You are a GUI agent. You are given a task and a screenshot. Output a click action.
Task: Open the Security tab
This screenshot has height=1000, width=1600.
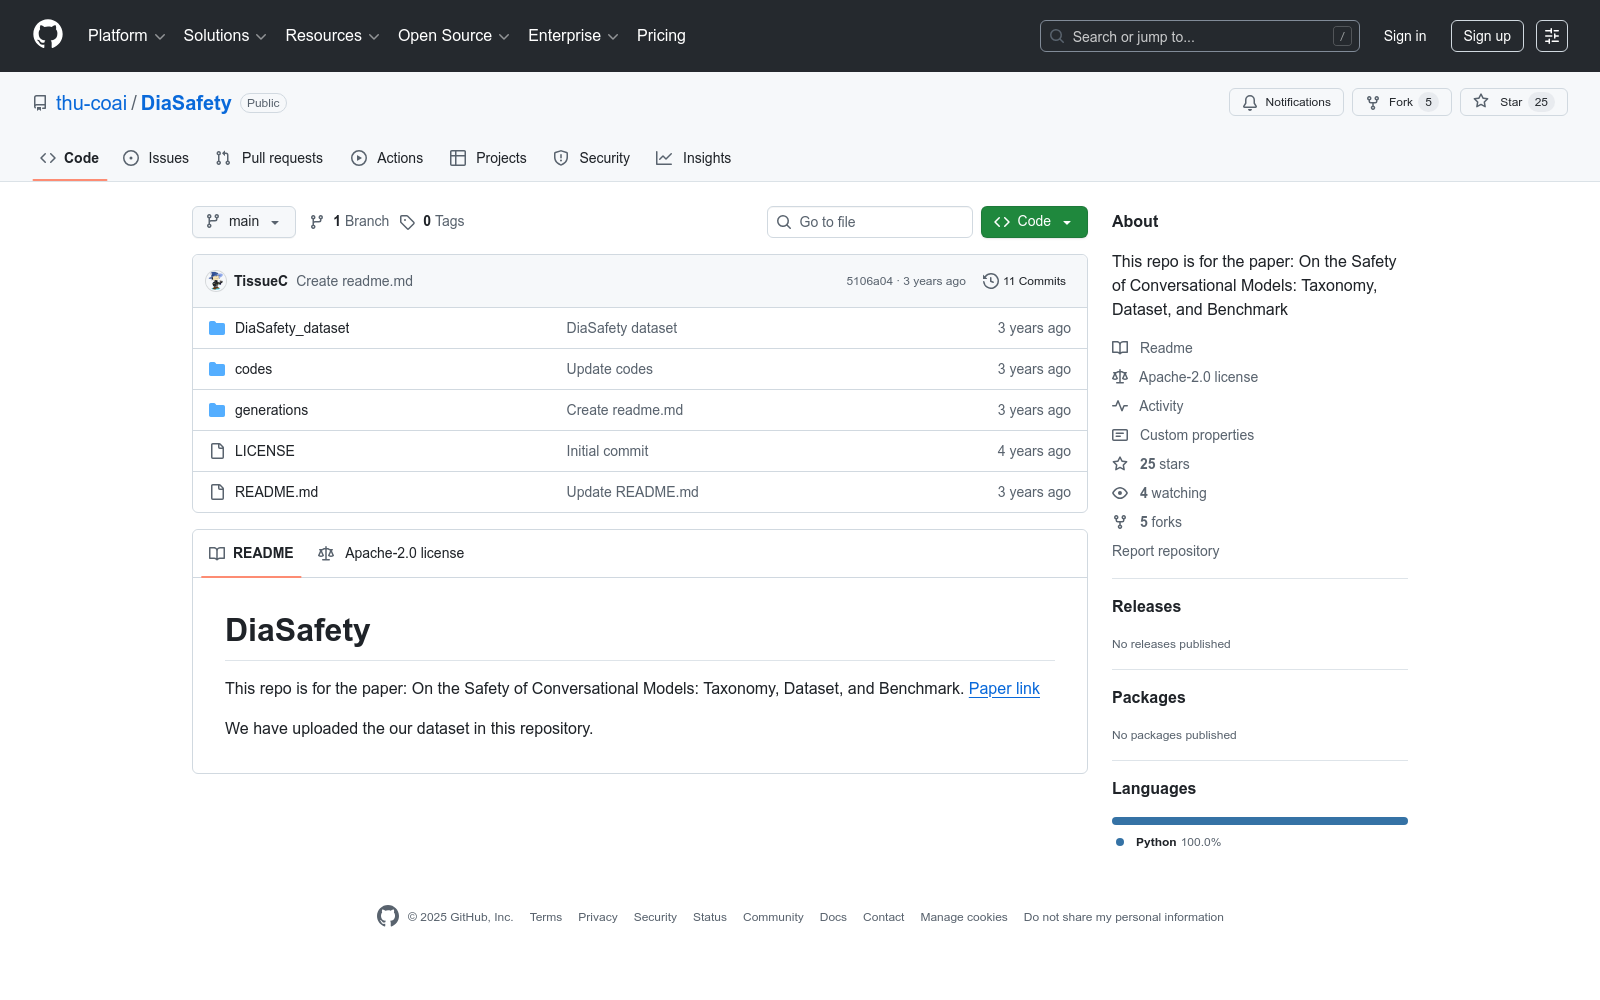(592, 158)
